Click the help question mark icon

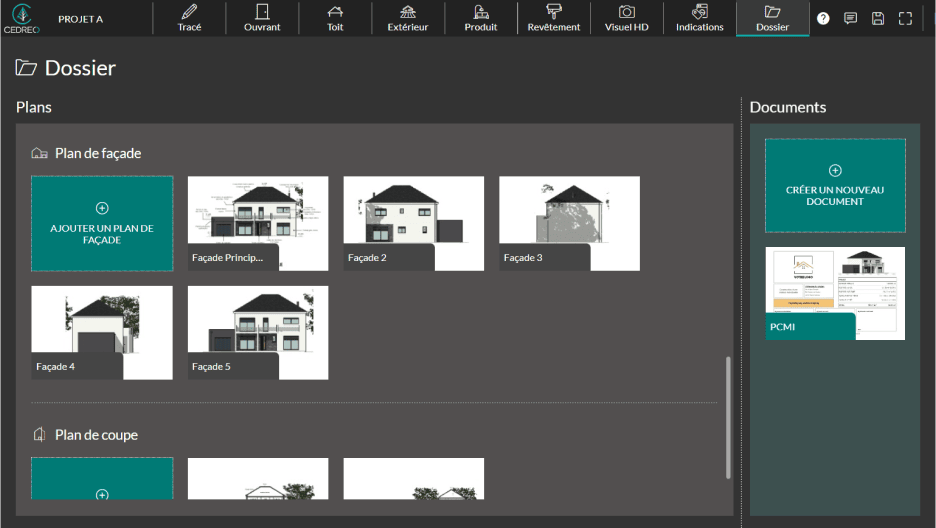(823, 18)
